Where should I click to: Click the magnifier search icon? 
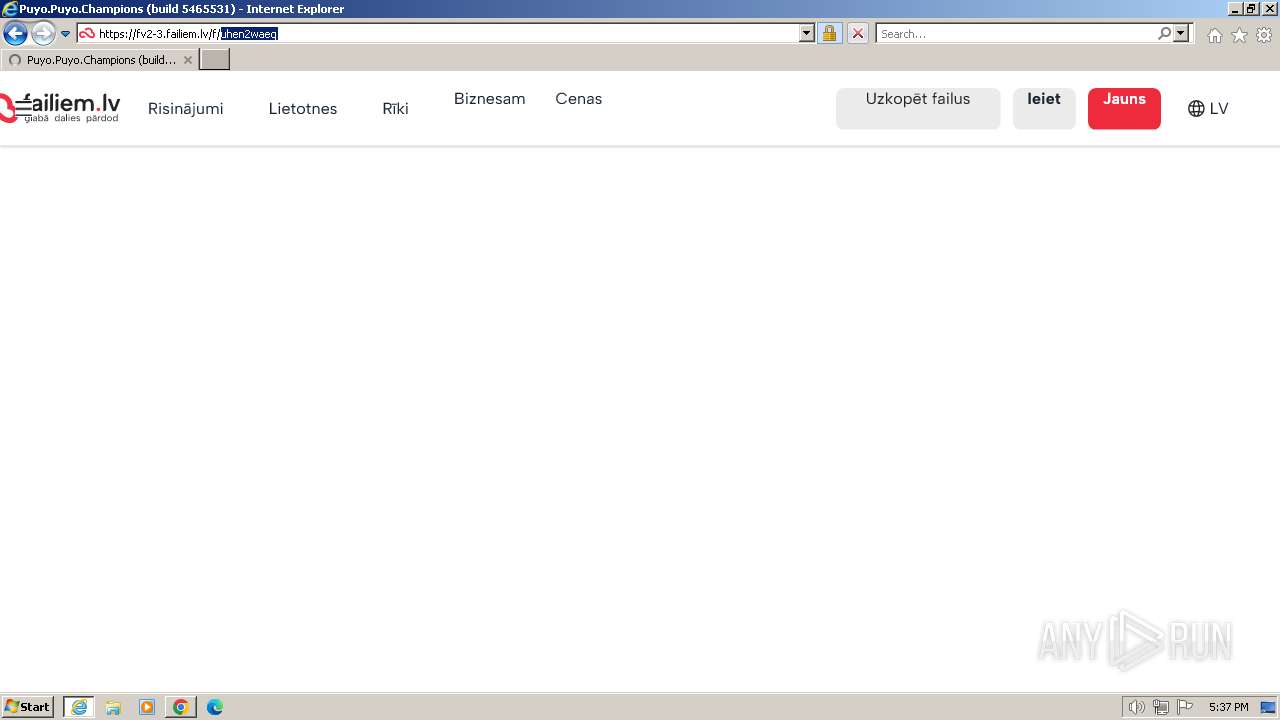tap(1164, 34)
